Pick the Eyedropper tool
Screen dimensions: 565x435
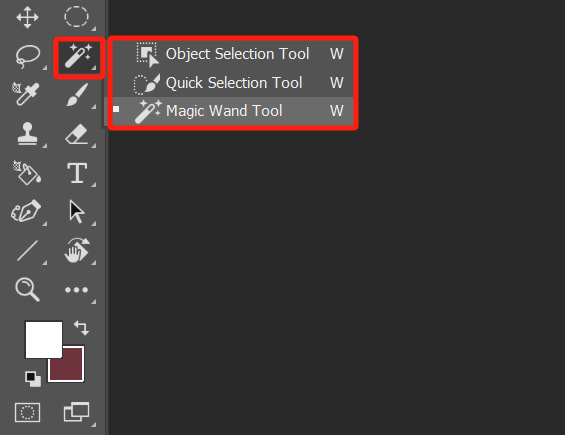(x=26, y=94)
